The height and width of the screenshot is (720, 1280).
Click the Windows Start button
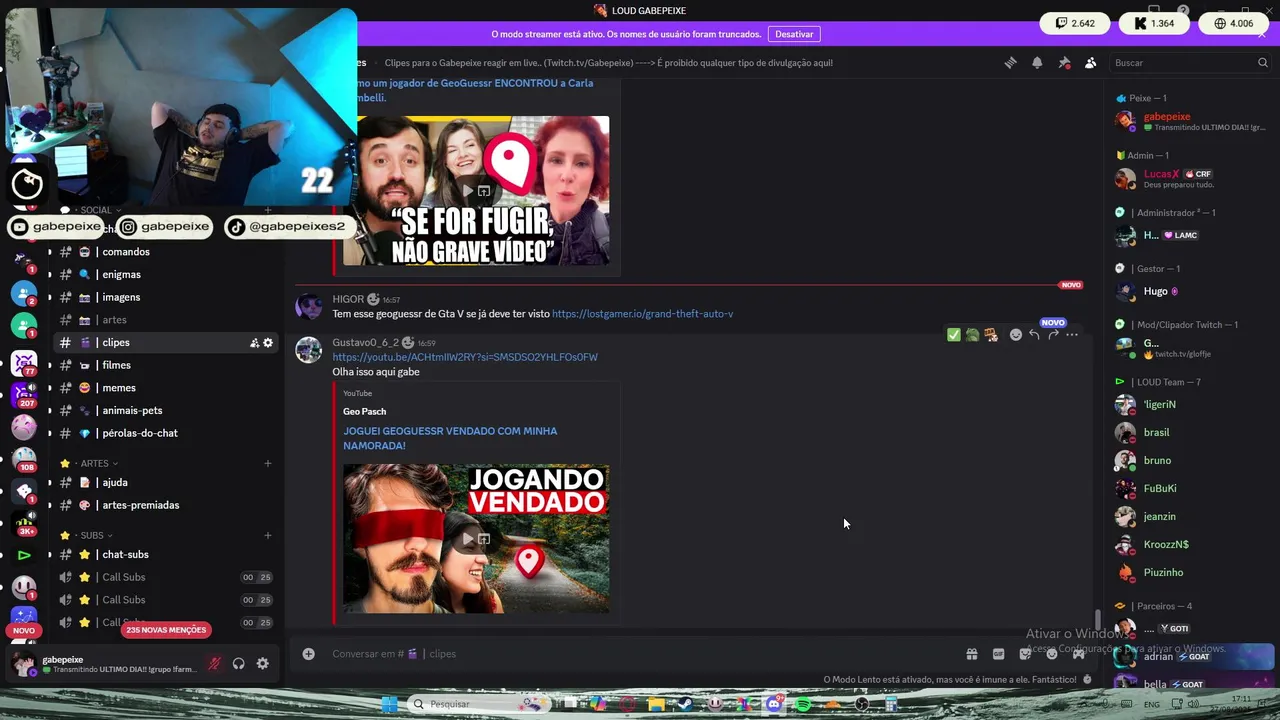(389, 704)
